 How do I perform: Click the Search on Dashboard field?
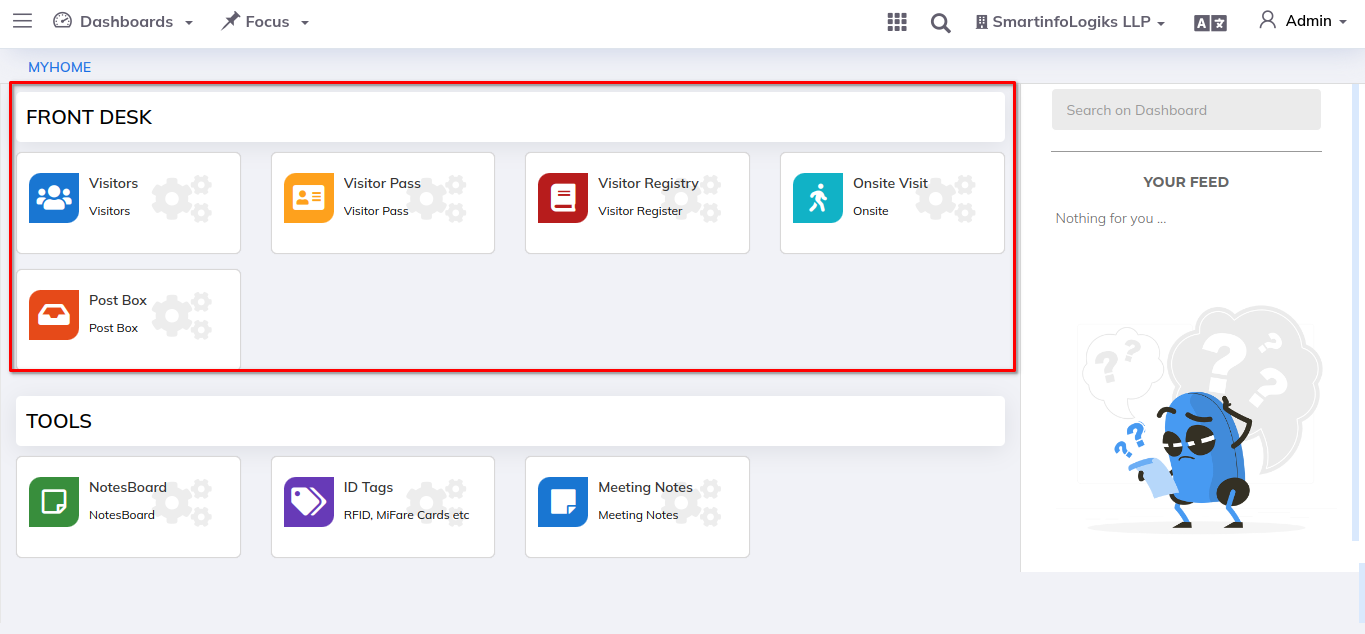1185,109
